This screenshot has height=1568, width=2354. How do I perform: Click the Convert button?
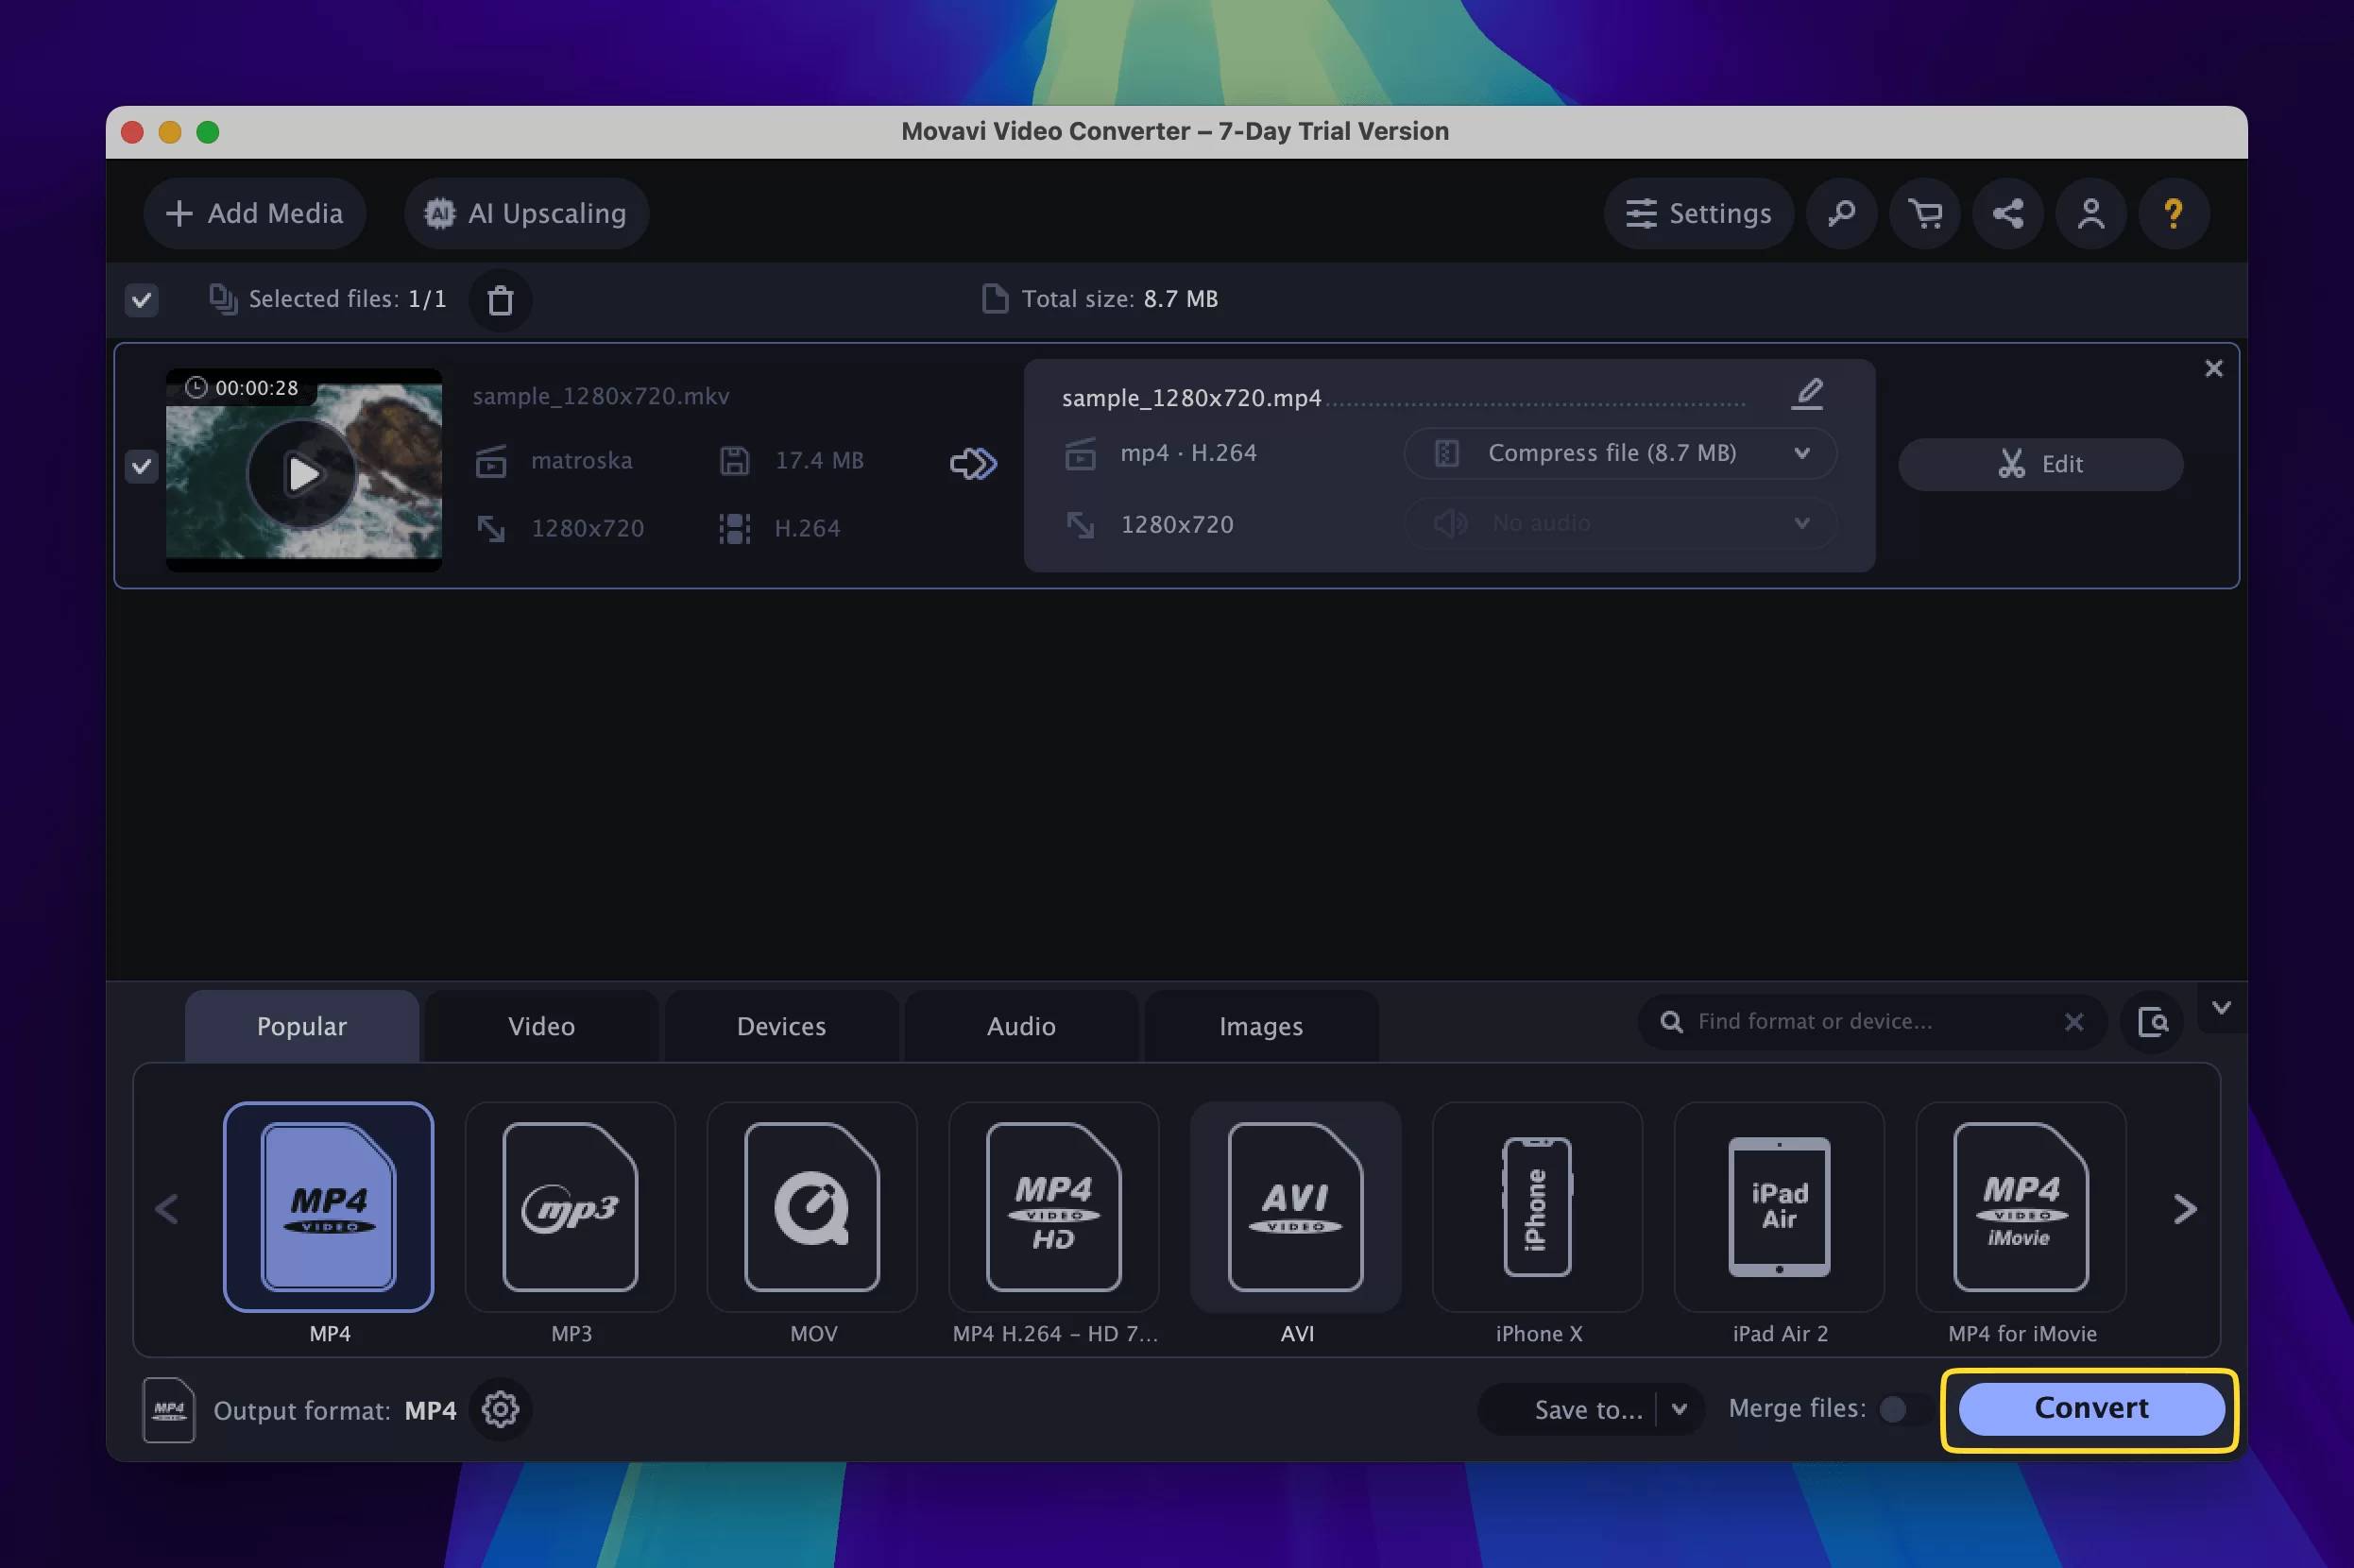2090,1408
